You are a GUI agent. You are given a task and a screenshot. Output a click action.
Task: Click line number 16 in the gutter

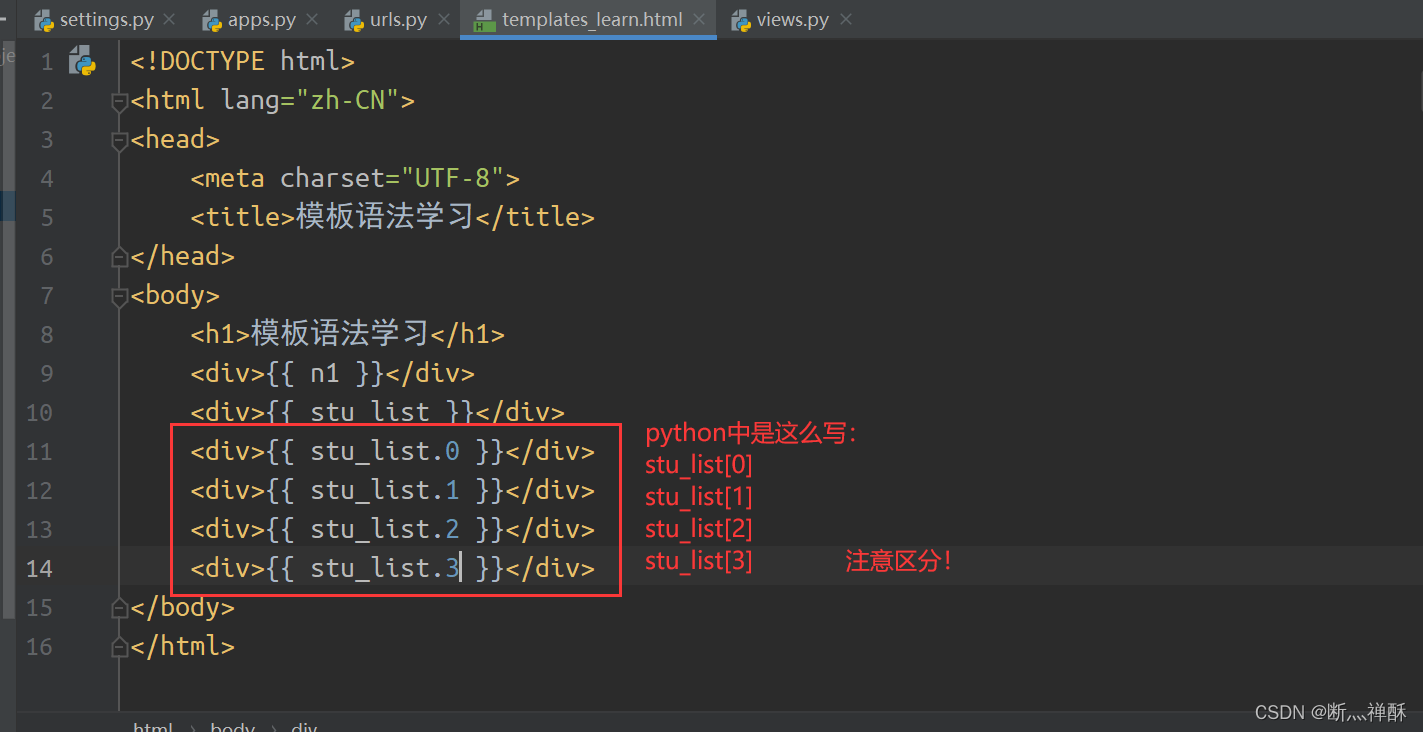coord(39,647)
